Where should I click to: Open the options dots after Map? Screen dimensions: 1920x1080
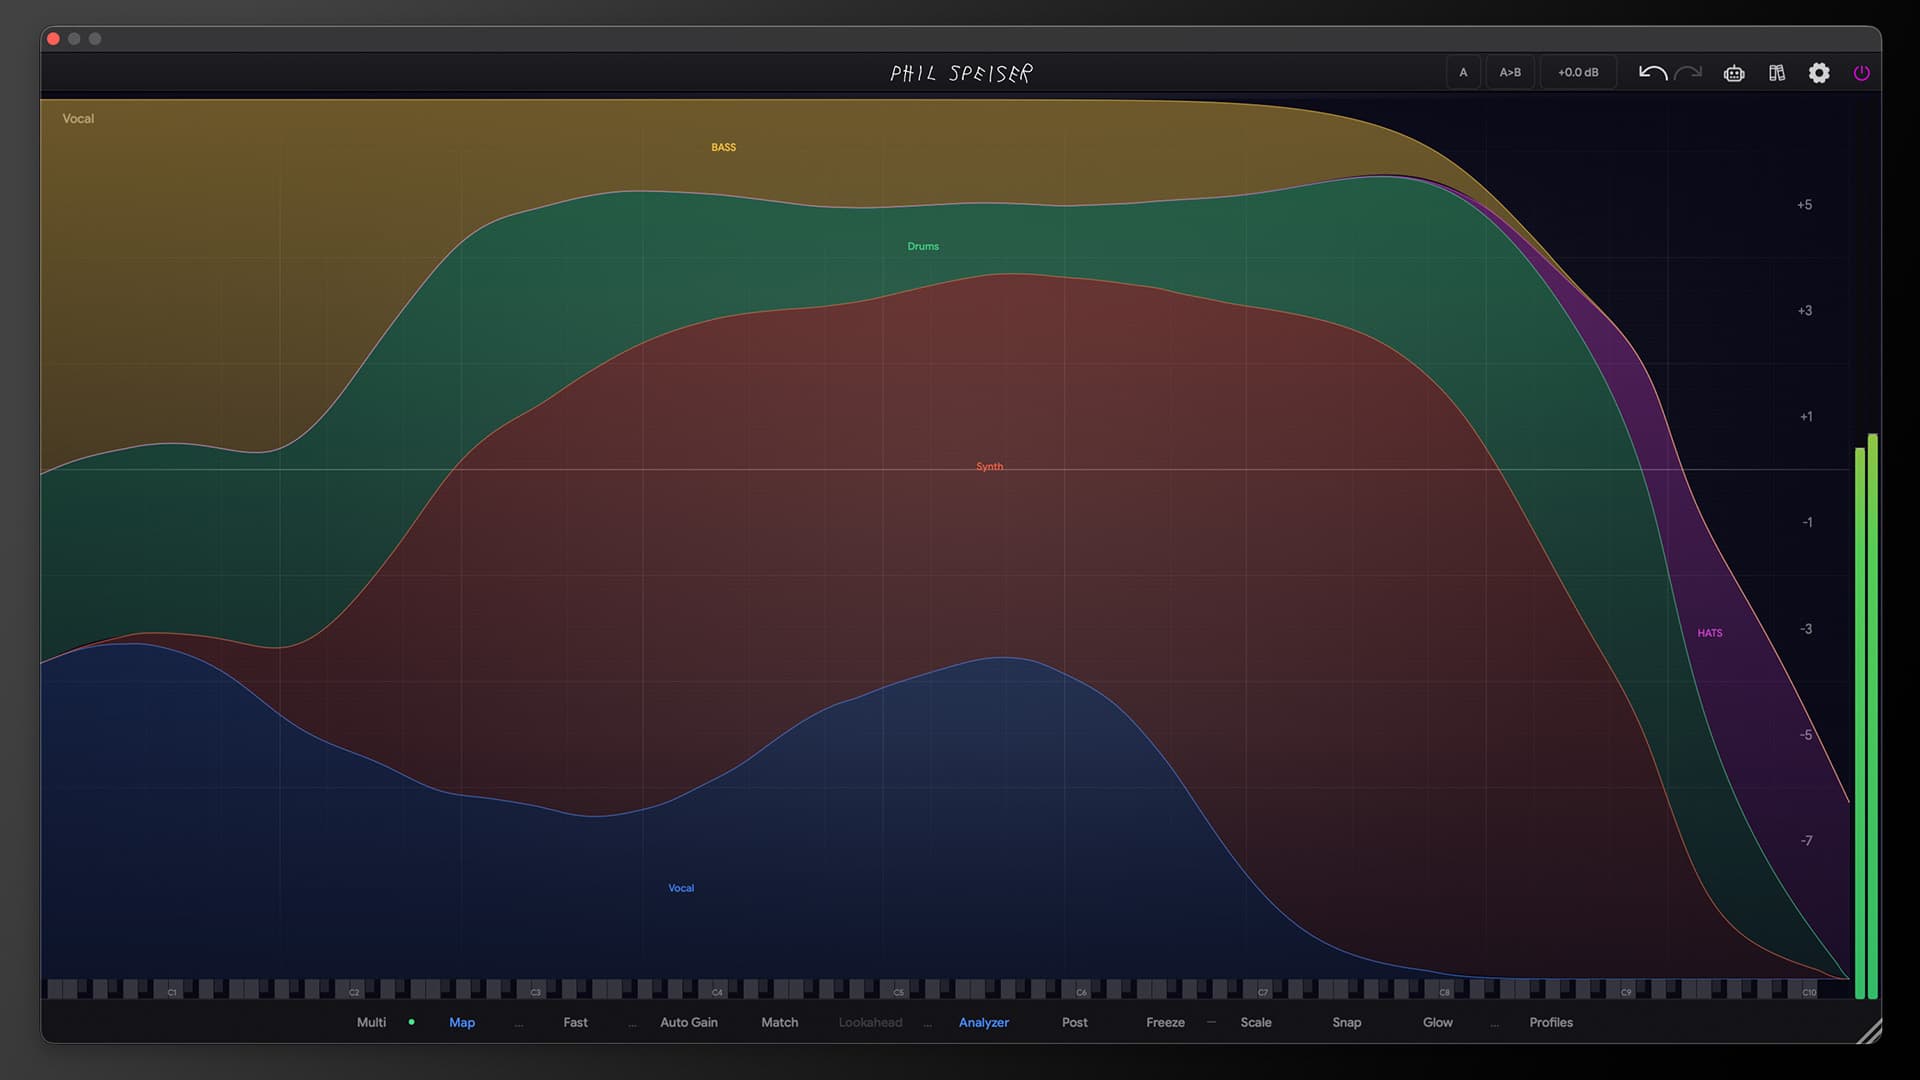coord(518,1024)
